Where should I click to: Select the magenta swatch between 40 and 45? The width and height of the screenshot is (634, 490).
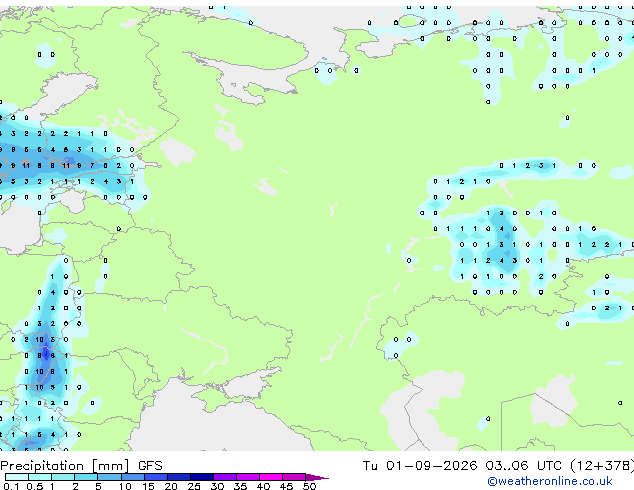click(x=271, y=477)
